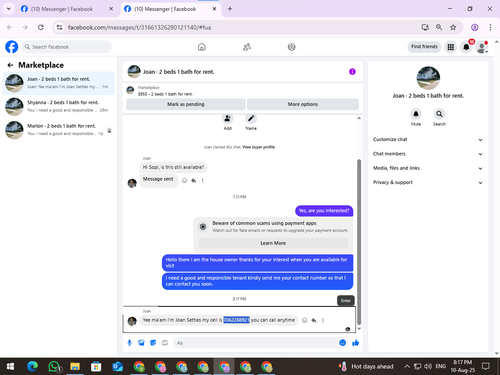Select the second Messenger browser tab
The width and height of the screenshot is (500, 375).
pos(169,9)
